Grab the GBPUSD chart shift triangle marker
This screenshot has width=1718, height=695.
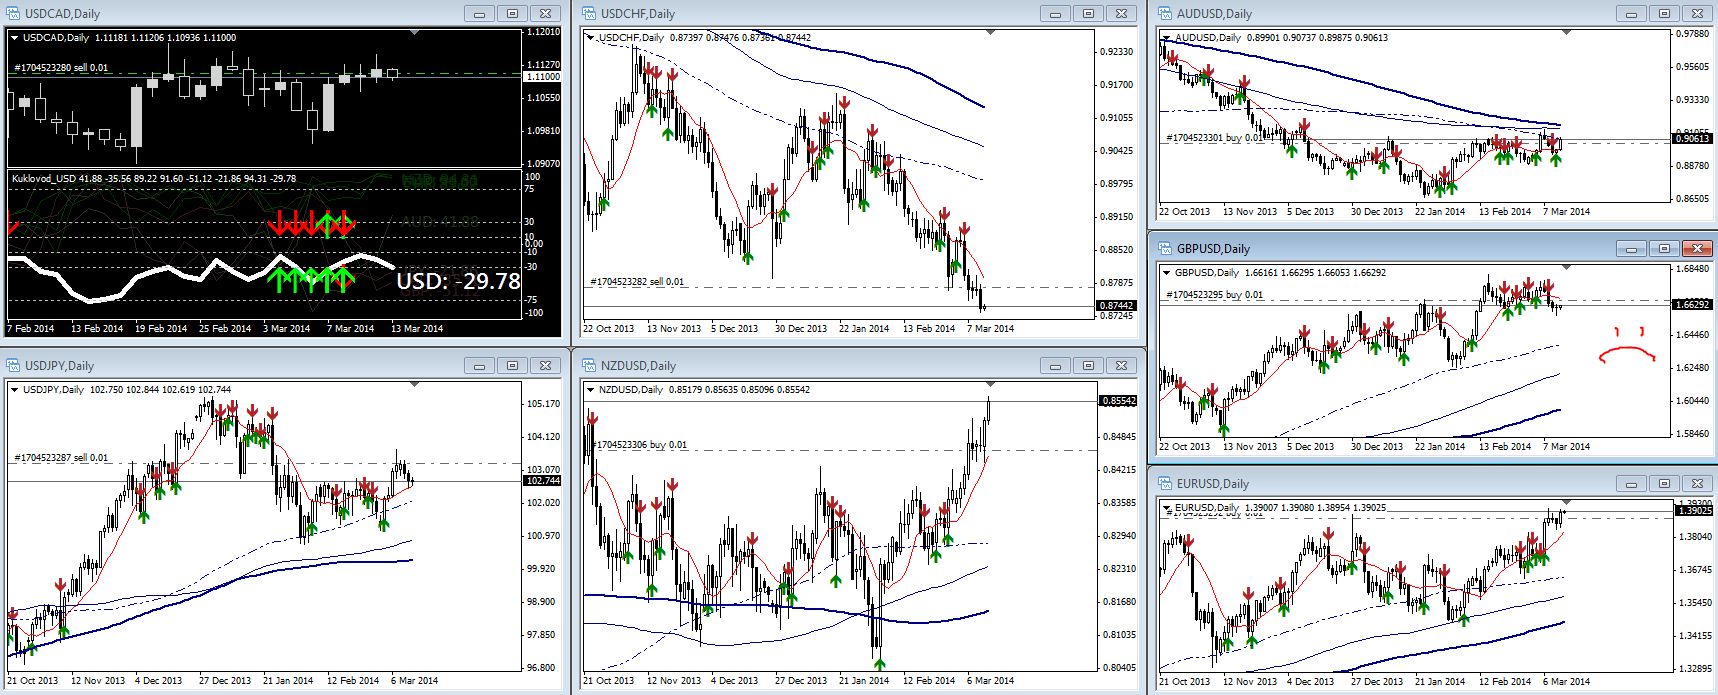pyautogui.click(x=1566, y=268)
